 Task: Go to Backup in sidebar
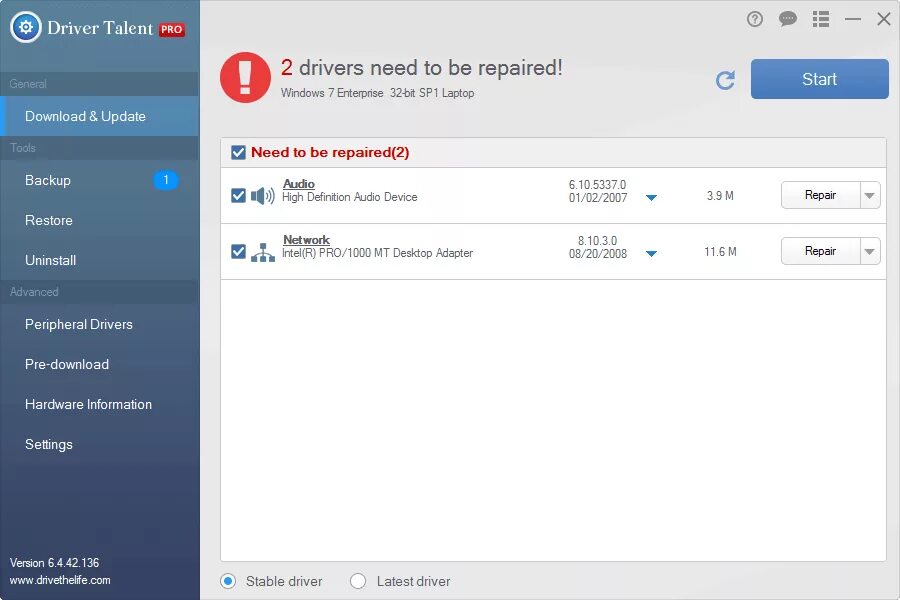click(x=99, y=180)
